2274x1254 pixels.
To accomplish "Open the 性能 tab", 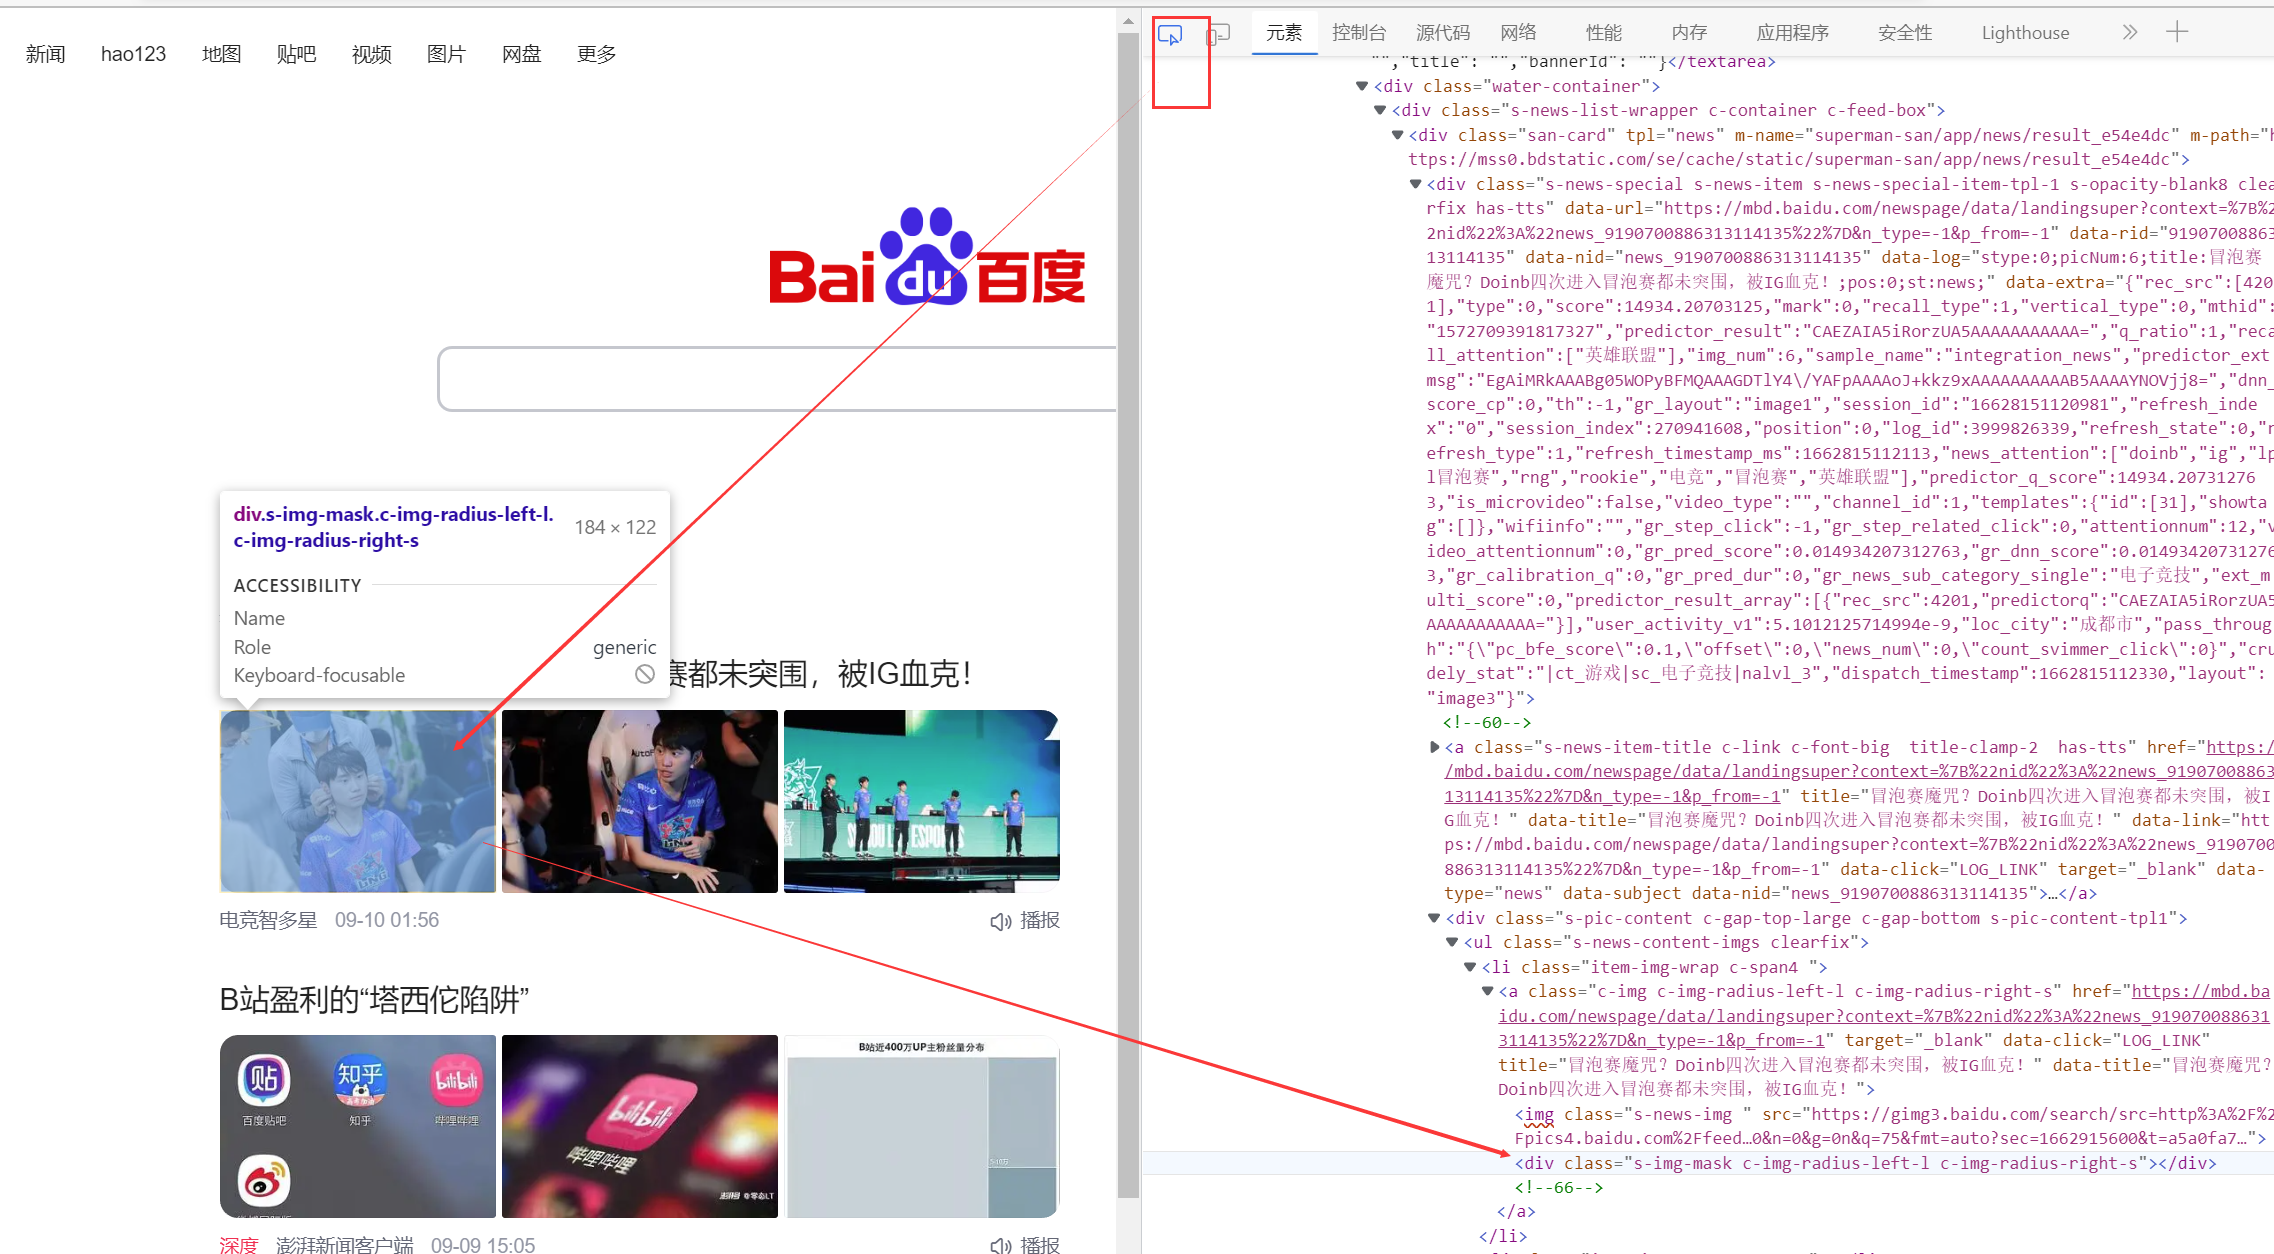I will tap(1604, 33).
